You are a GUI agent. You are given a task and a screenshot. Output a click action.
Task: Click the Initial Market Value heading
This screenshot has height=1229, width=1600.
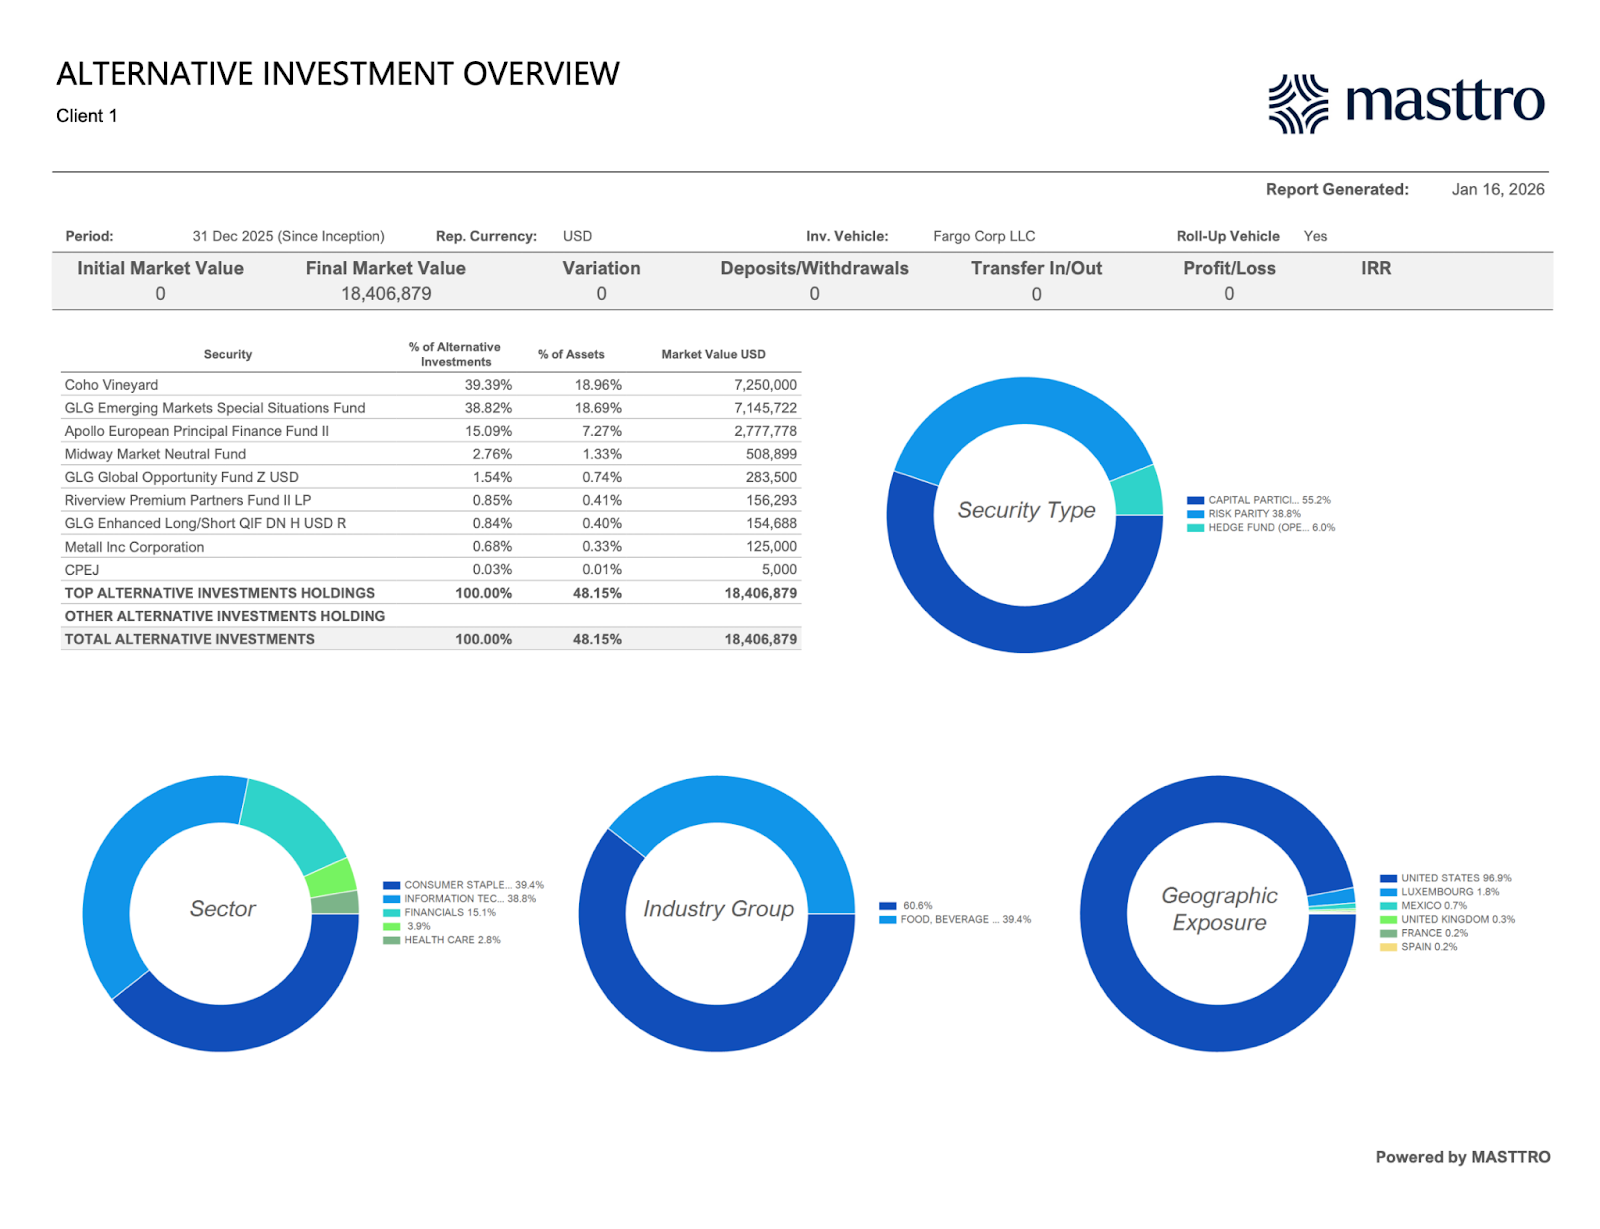tap(160, 268)
